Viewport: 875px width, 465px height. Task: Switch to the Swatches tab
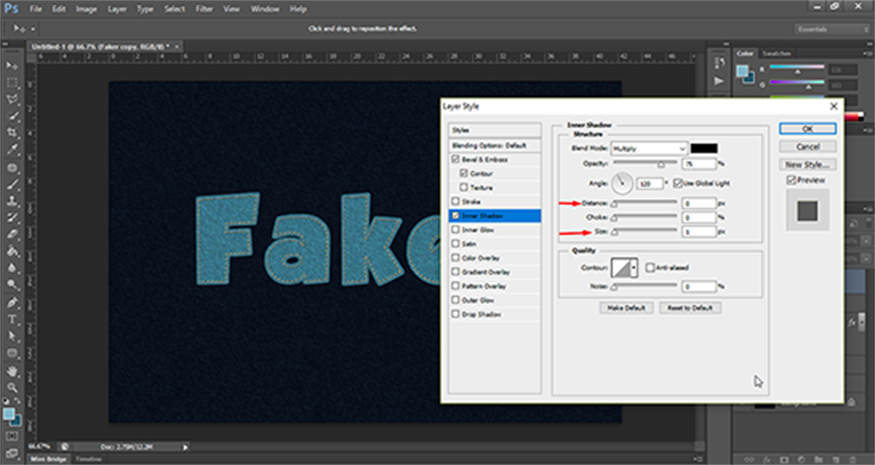coord(775,53)
